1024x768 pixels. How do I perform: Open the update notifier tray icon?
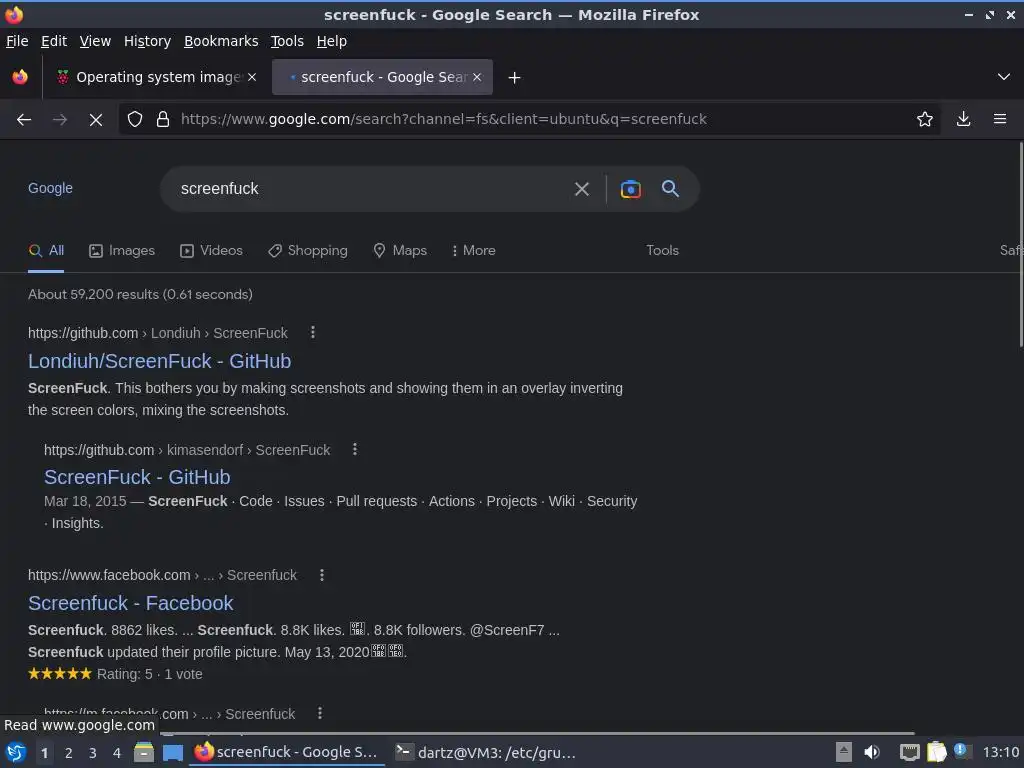click(x=961, y=751)
